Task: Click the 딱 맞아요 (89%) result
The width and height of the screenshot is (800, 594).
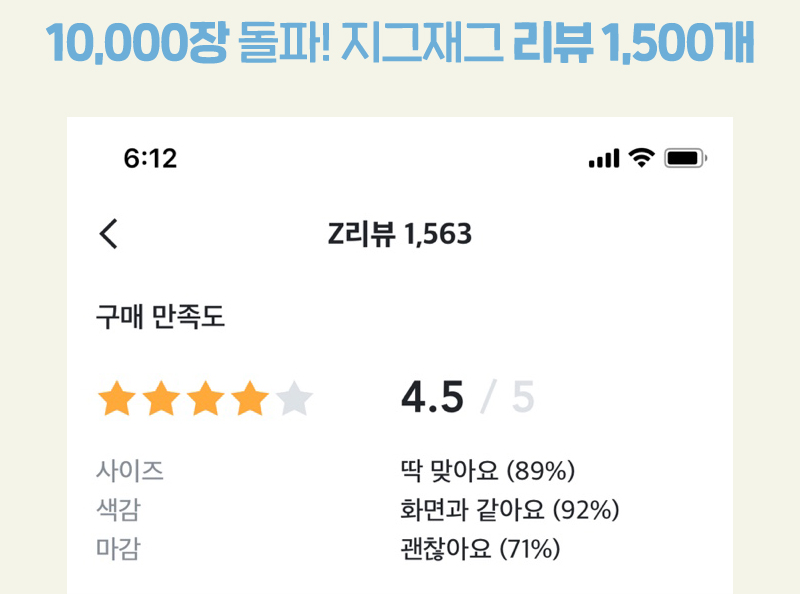Action: pyautogui.click(x=487, y=470)
